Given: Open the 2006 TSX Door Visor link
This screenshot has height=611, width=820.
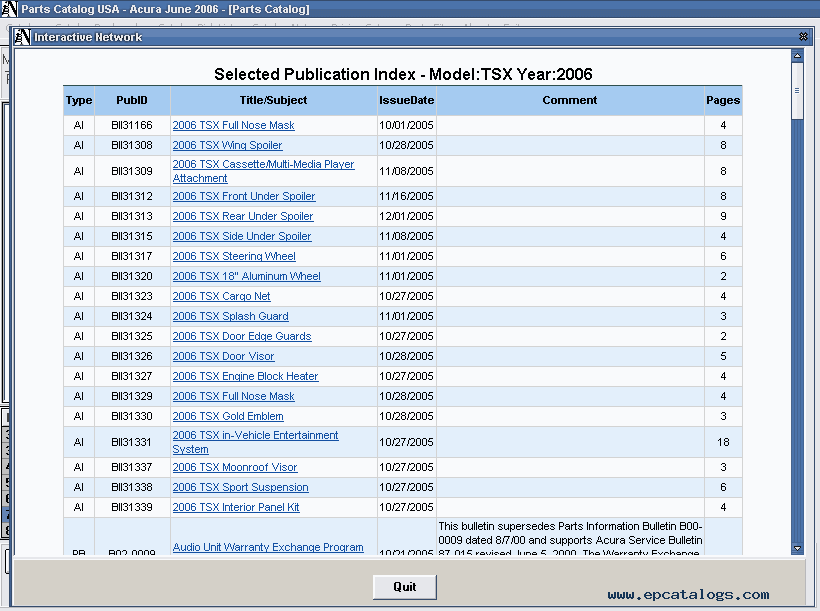Looking at the screenshot, I should tap(223, 356).
